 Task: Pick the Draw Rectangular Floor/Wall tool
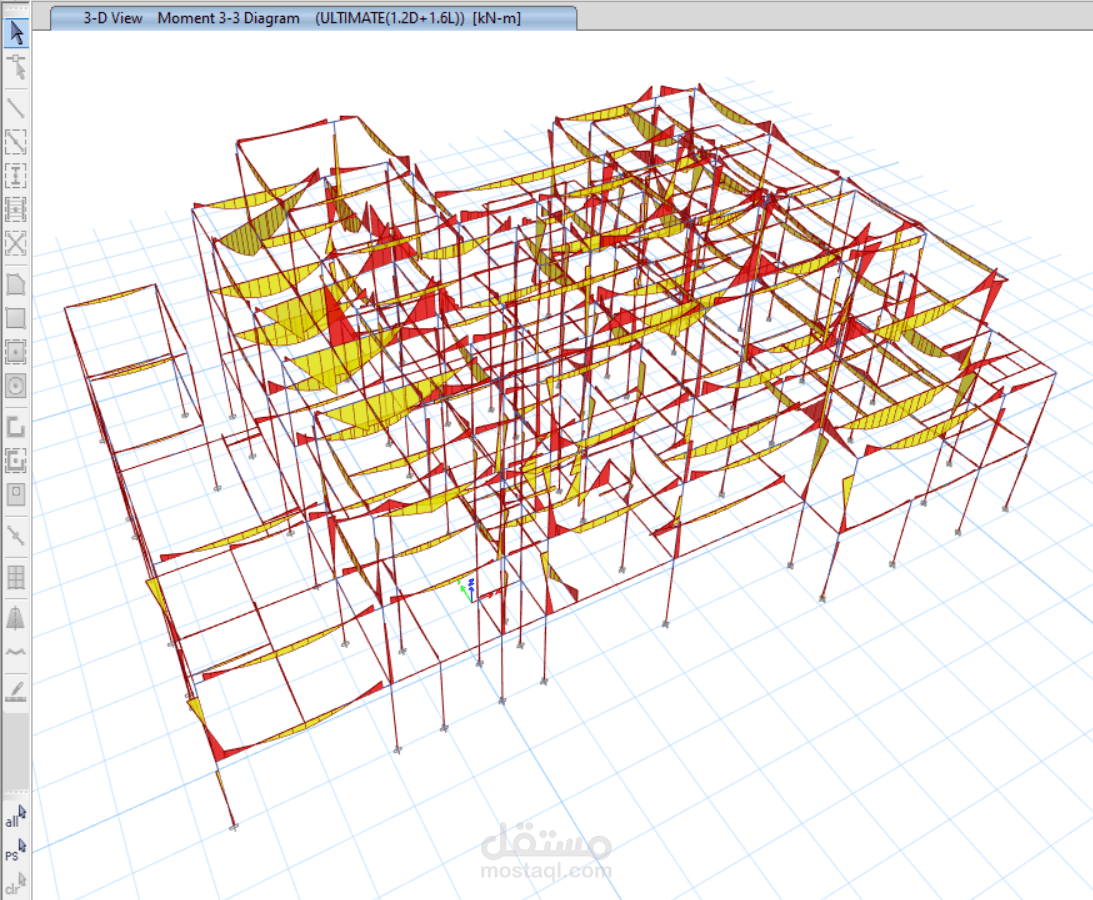pos(16,318)
